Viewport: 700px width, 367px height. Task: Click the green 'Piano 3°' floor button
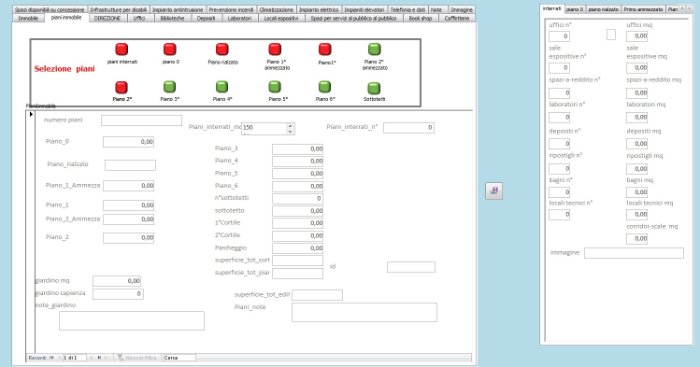point(169,87)
